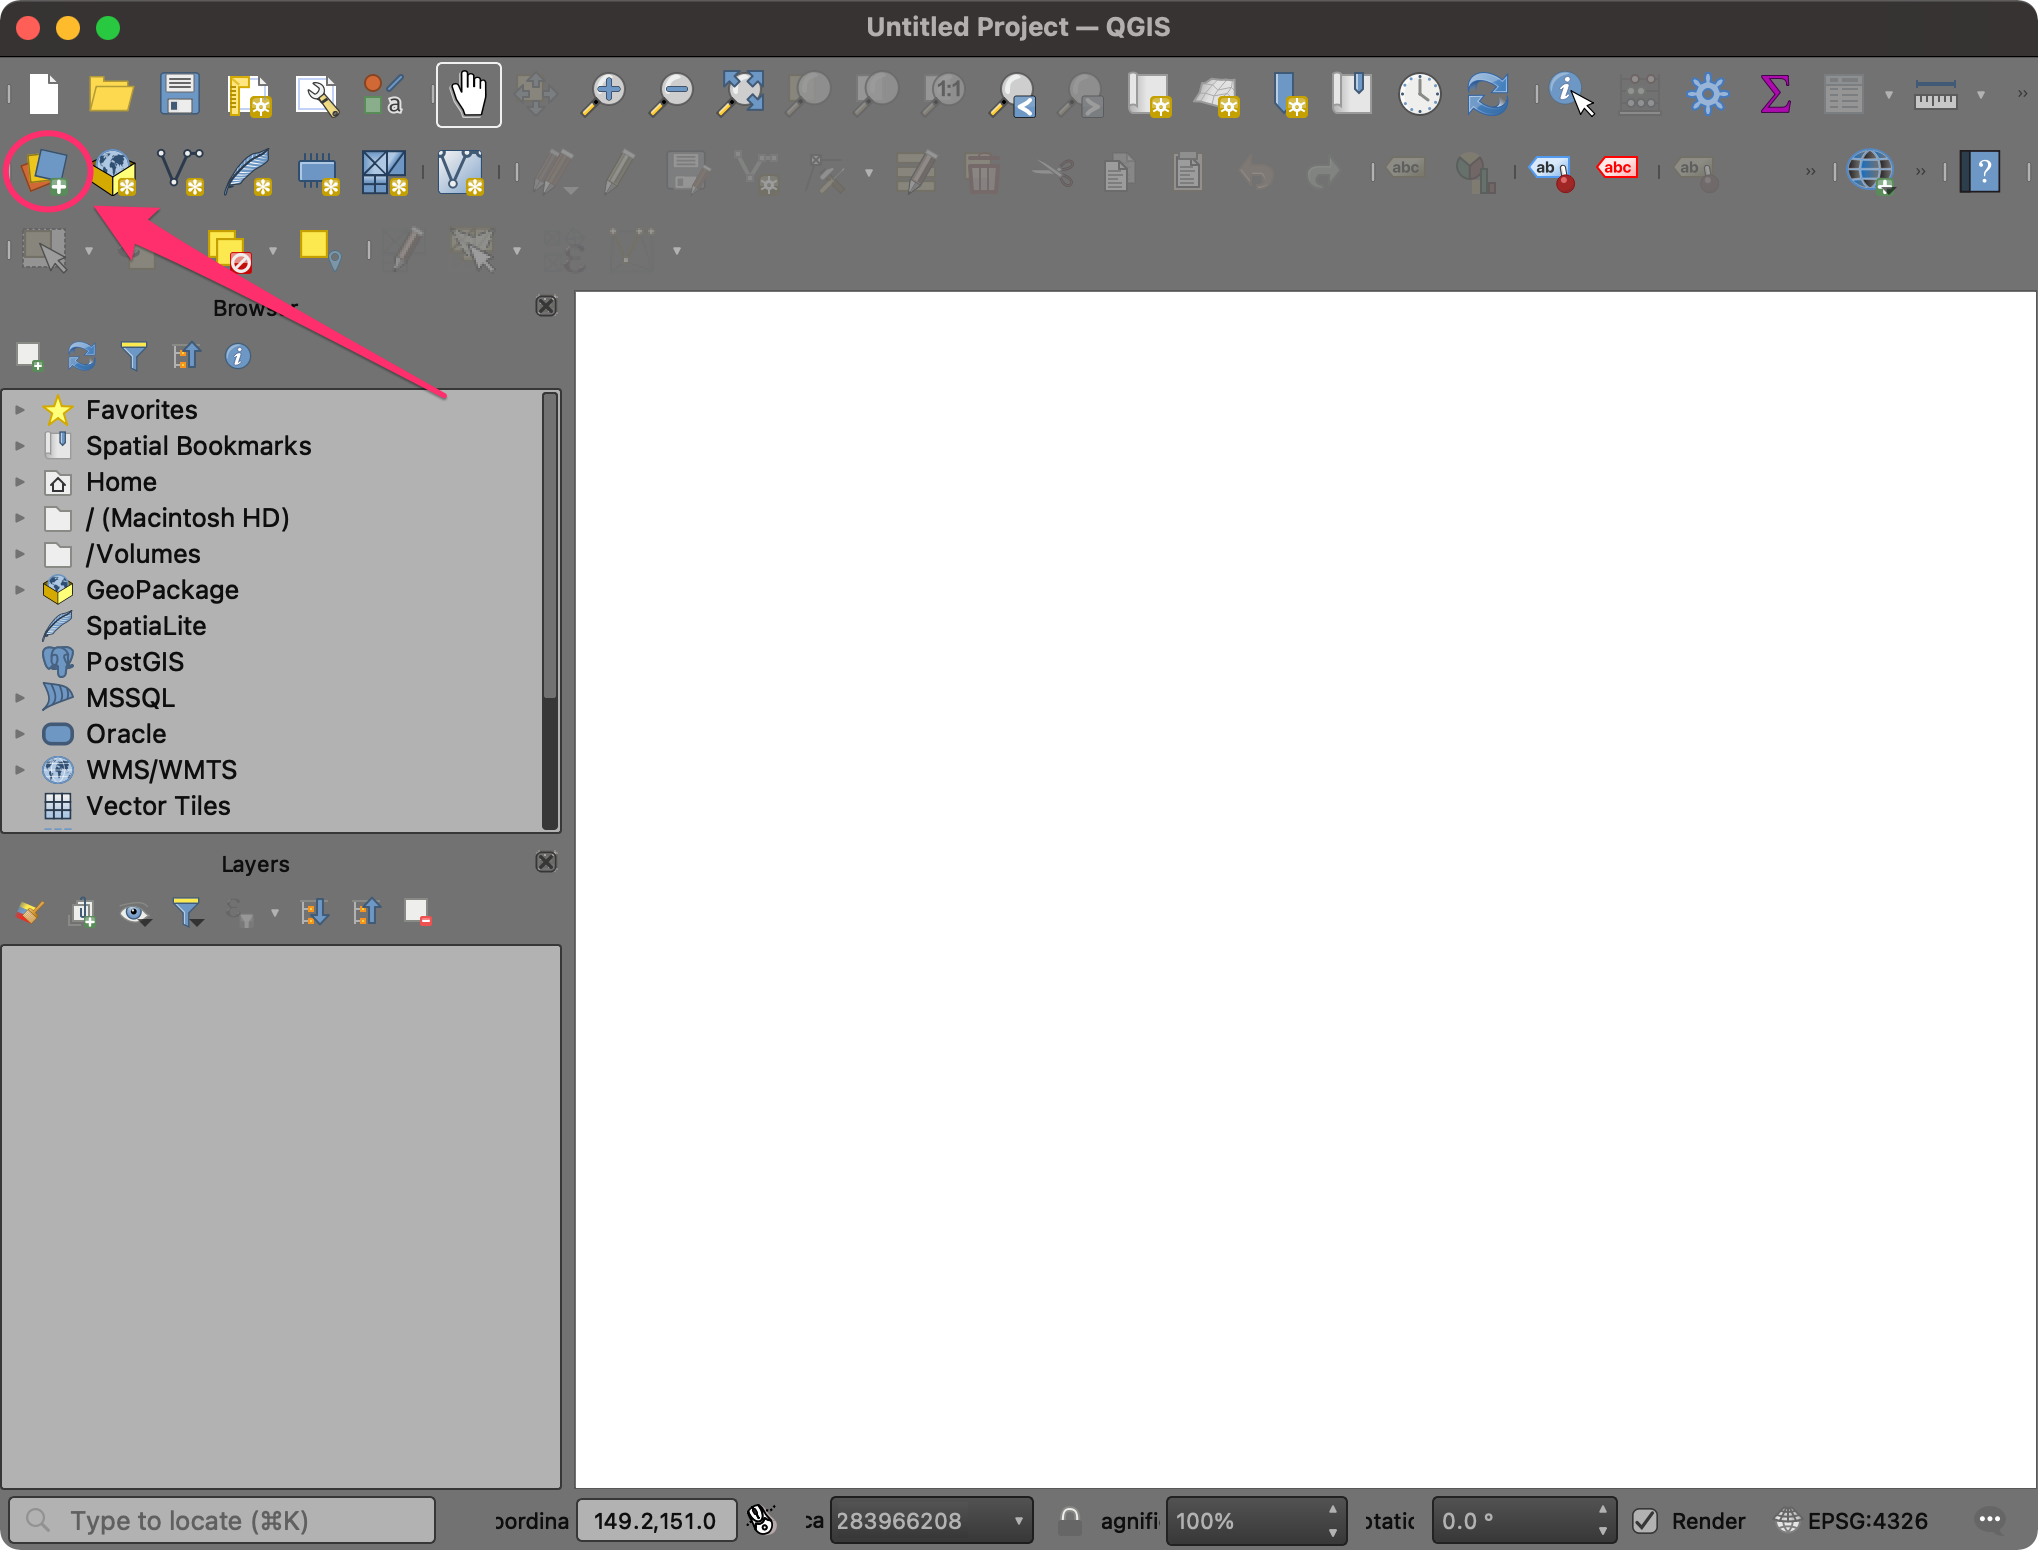Open the Temporal Controller clock icon
Screen dimensions: 2038x1550
[x=1419, y=95]
